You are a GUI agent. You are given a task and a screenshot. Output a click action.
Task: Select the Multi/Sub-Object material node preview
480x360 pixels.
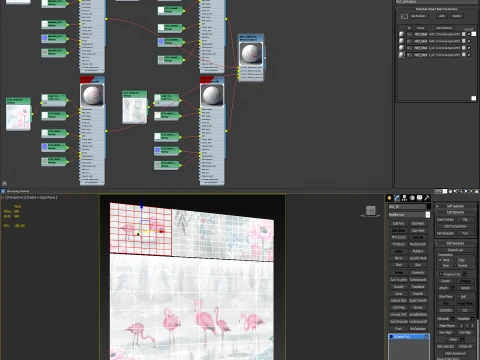[251, 53]
